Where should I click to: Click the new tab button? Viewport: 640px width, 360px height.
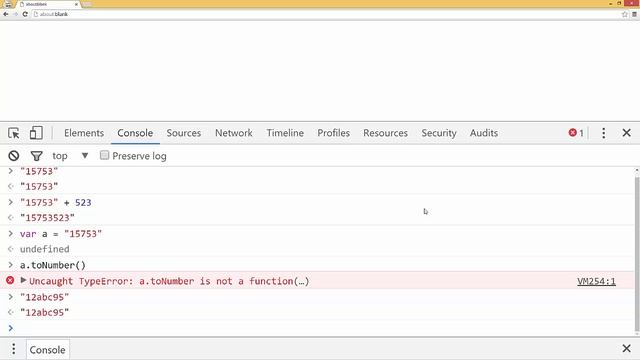tap(87, 4)
